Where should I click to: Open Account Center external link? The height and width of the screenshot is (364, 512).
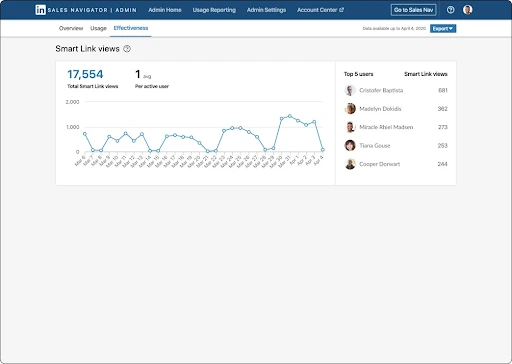point(320,10)
